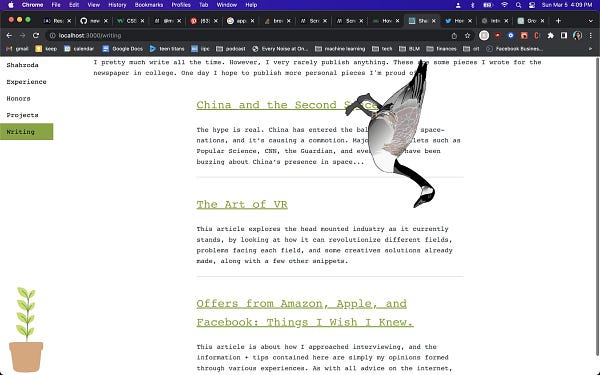Open macOS Control Center
The image size is (600, 375).
(532, 5)
